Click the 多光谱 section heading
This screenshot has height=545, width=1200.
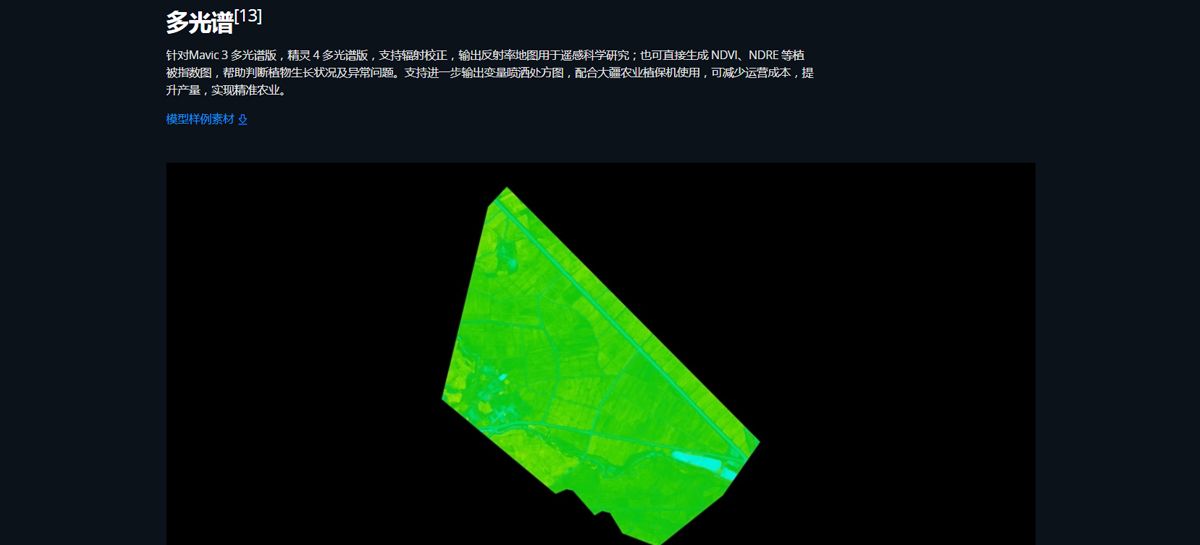click(x=199, y=21)
